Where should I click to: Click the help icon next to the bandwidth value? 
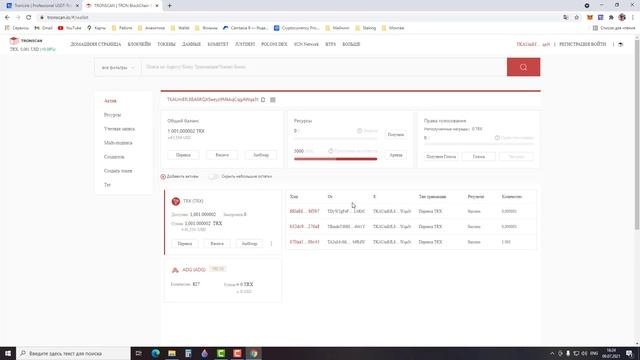point(331,151)
